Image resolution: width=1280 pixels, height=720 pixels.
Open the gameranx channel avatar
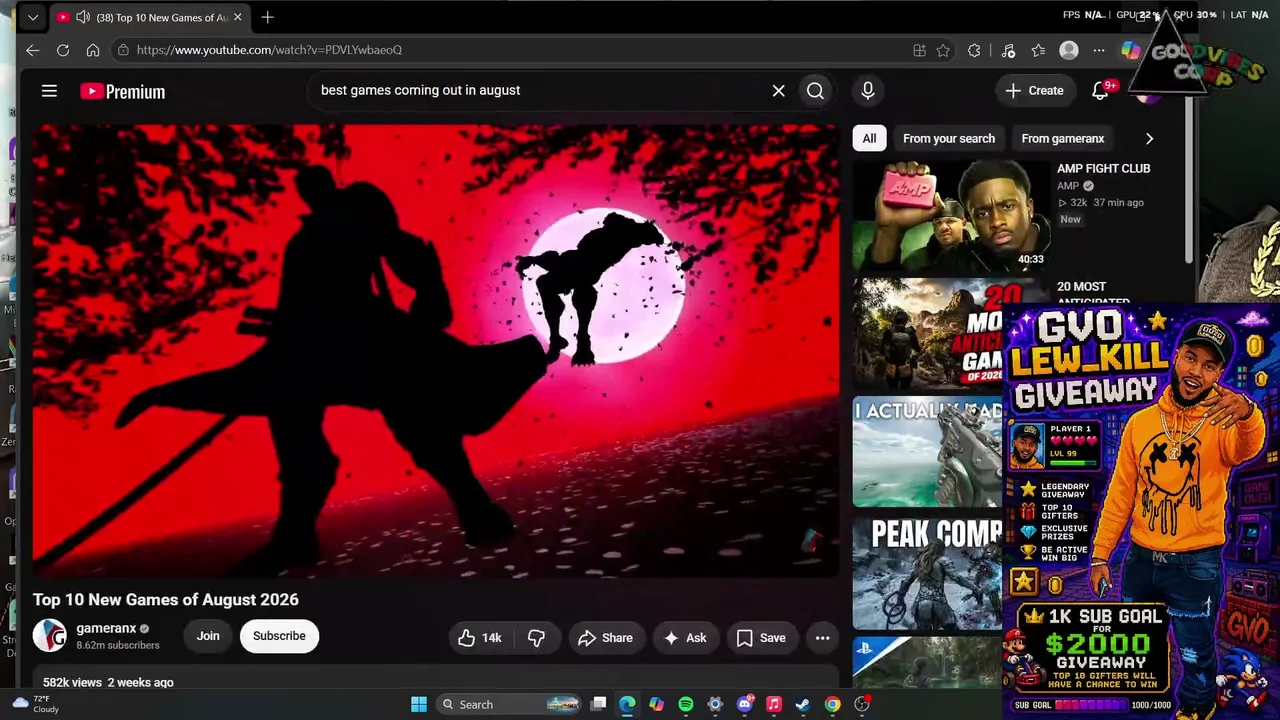point(50,636)
